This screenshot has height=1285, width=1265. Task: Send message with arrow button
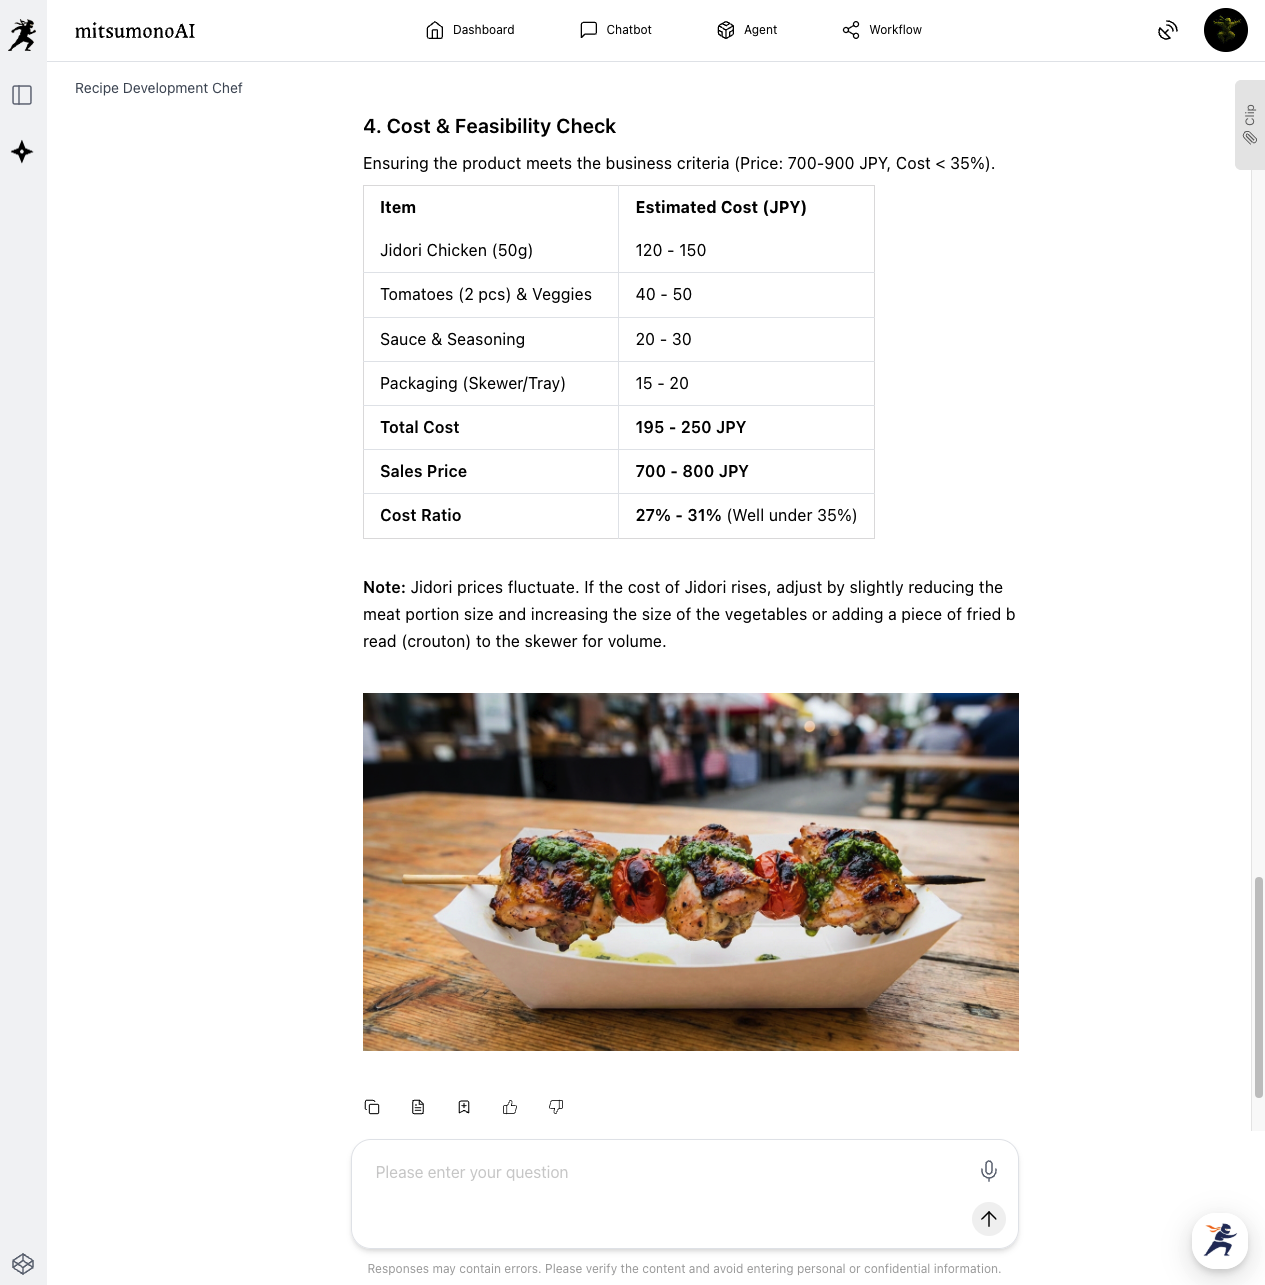coord(989,1219)
